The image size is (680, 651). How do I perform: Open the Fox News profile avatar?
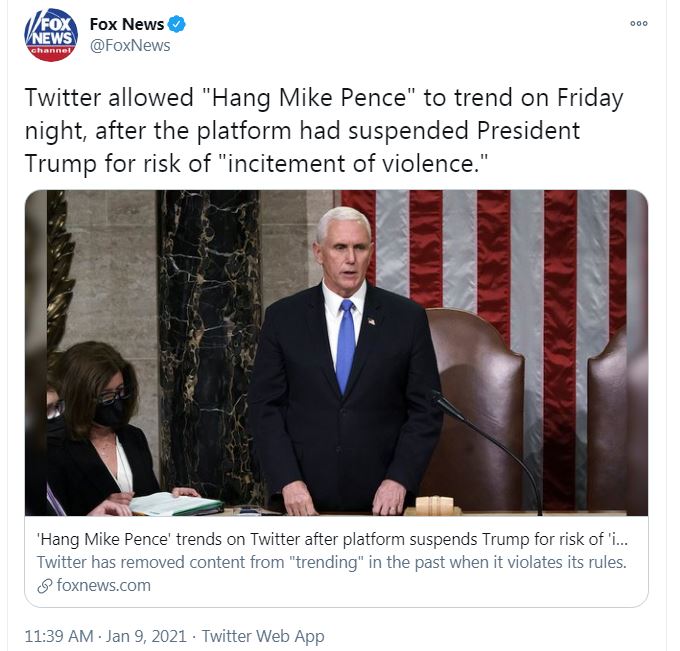click(x=51, y=35)
